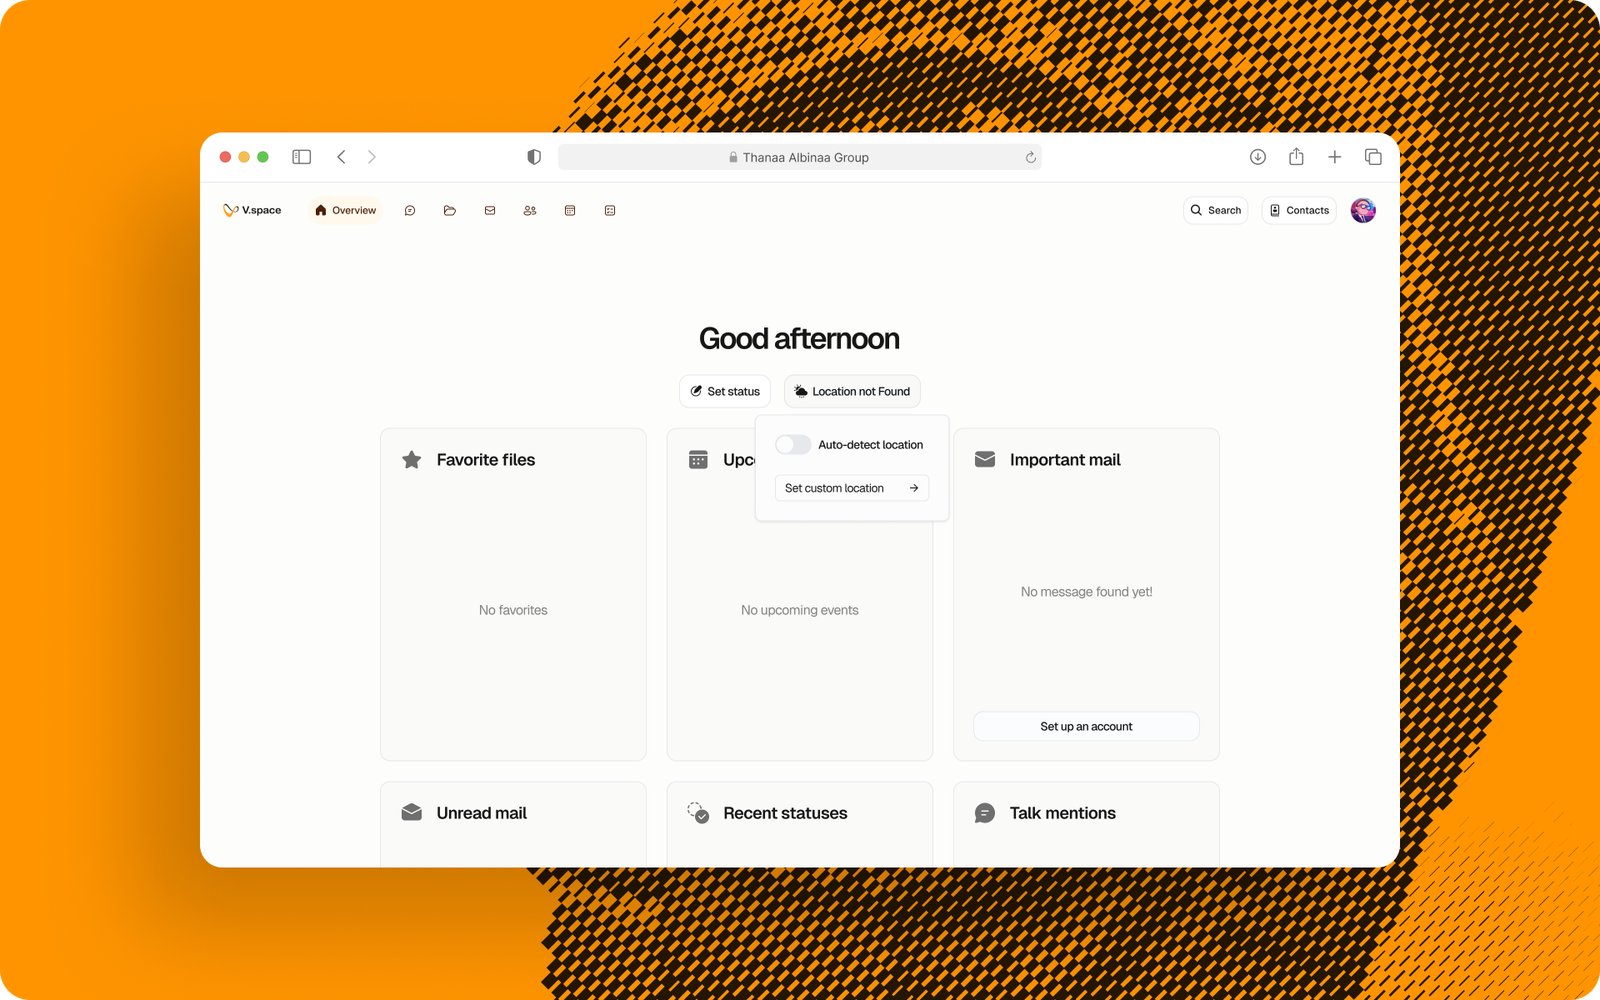Open a new browser tab
This screenshot has width=1600, height=1000.
coord(1335,157)
